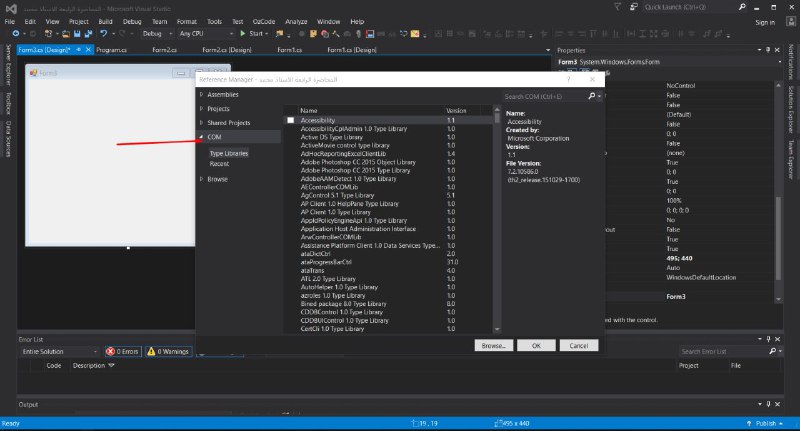The height and width of the screenshot is (431, 800).
Task: Click OK in Reference Manager
Action: [536, 345]
